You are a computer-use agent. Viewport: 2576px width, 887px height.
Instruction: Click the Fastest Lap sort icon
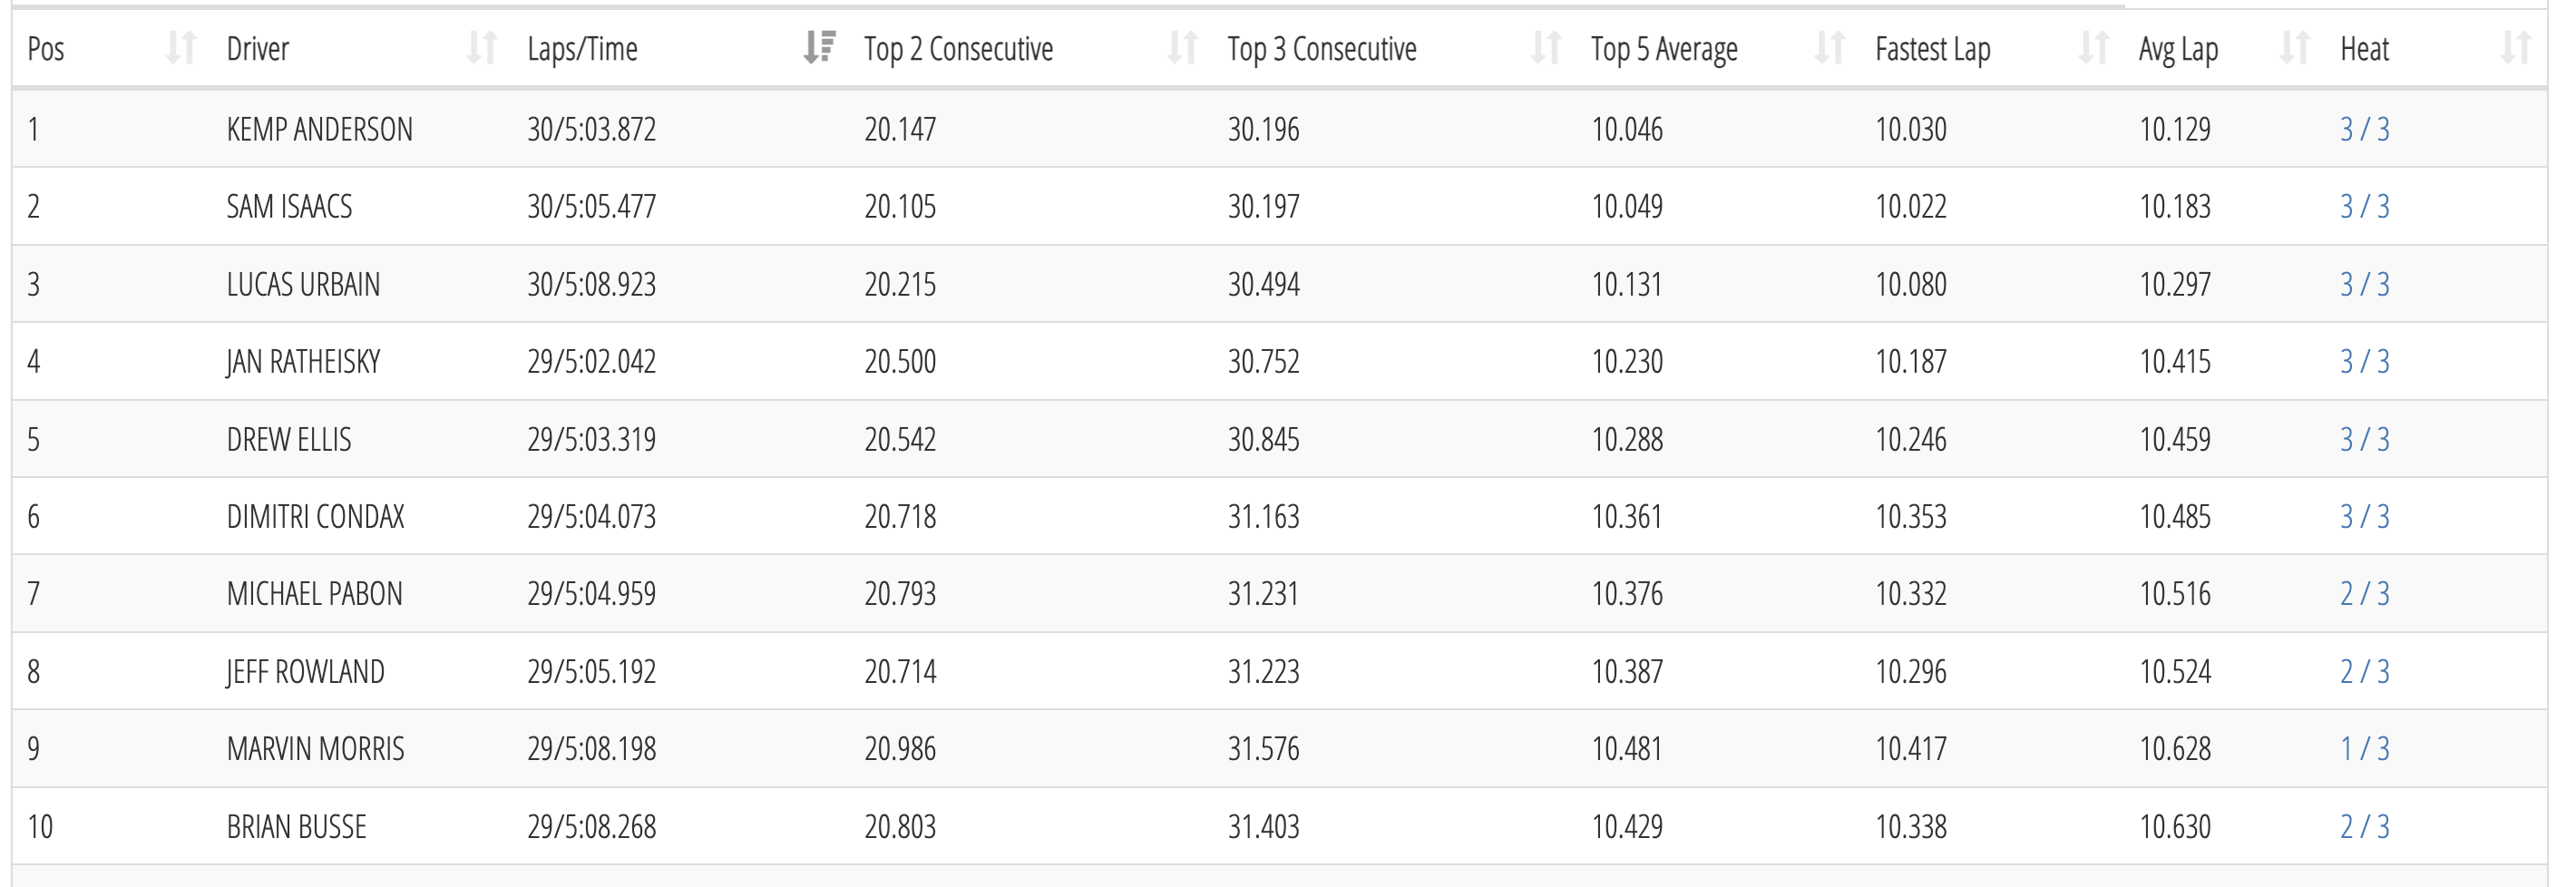[2093, 48]
